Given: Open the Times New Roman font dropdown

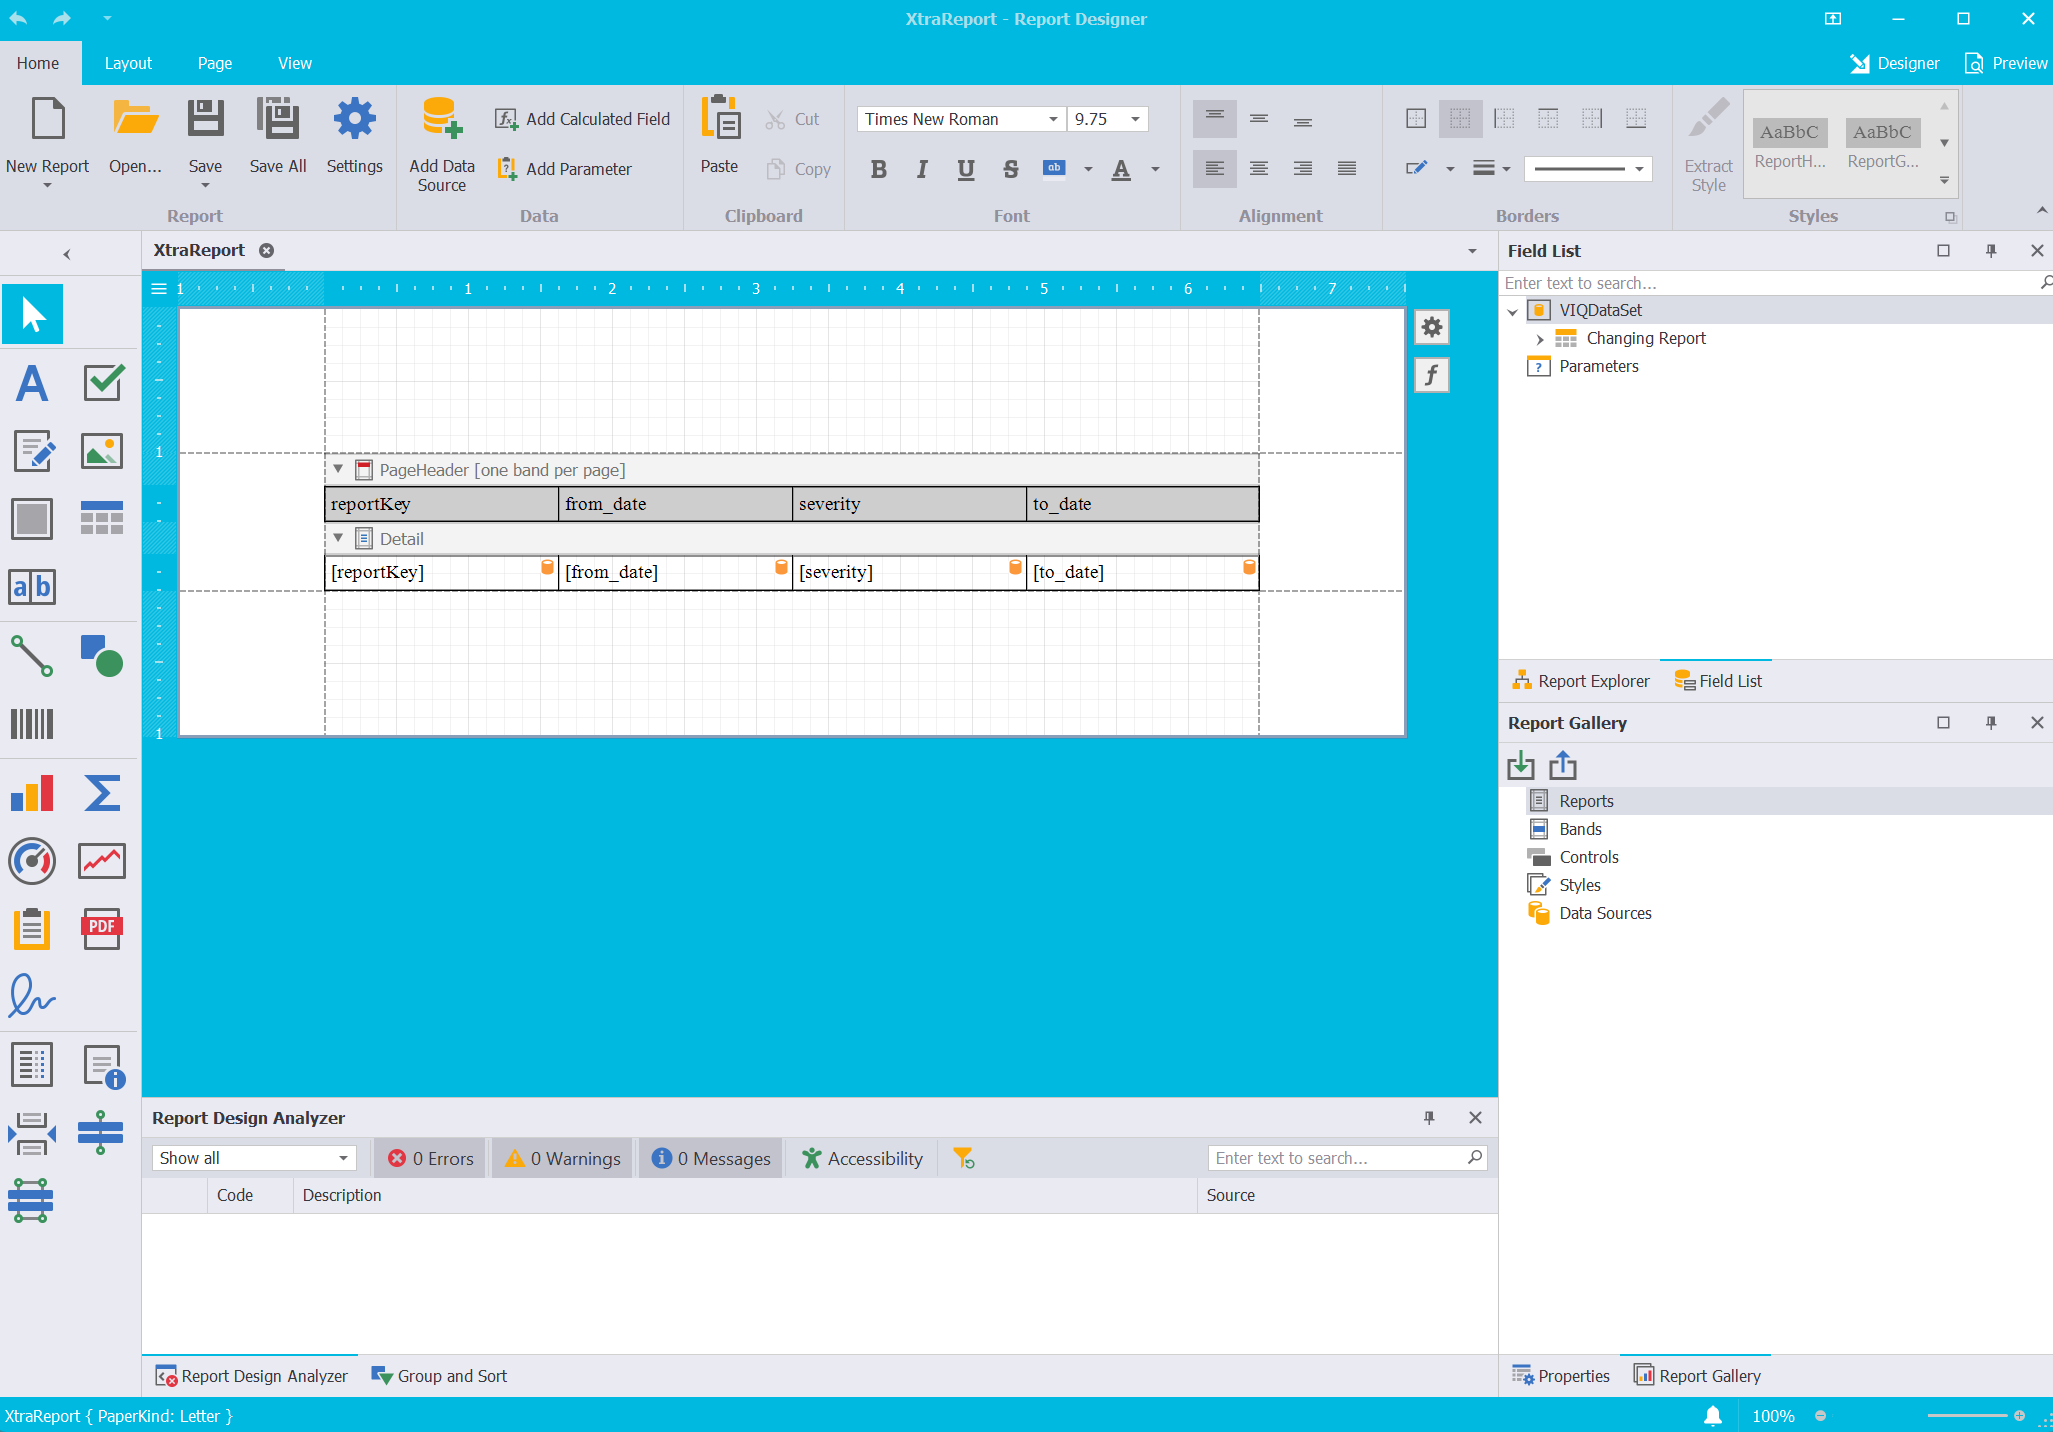Looking at the screenshot, I should tap(1053, 119).
